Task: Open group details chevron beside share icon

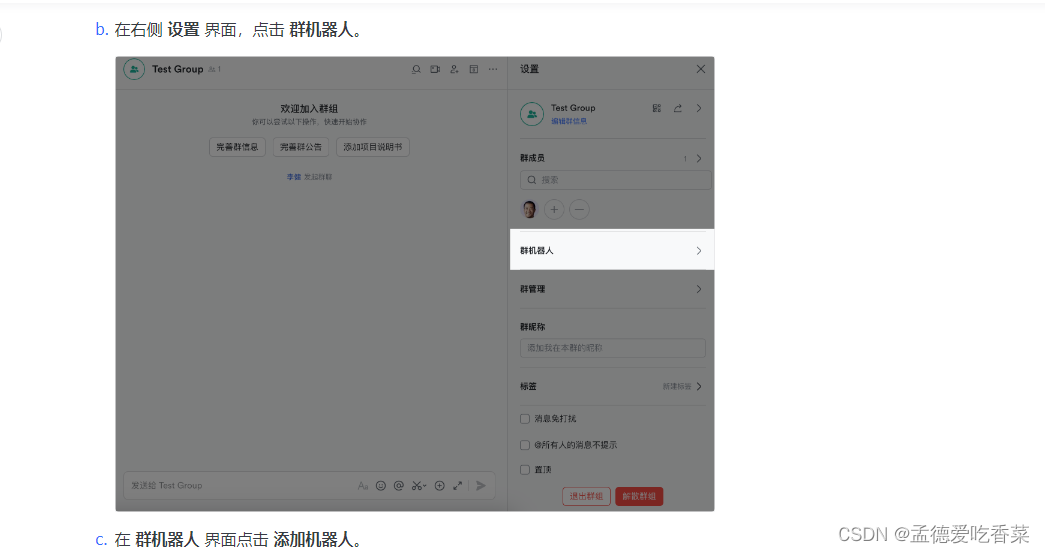Action: 698,108
